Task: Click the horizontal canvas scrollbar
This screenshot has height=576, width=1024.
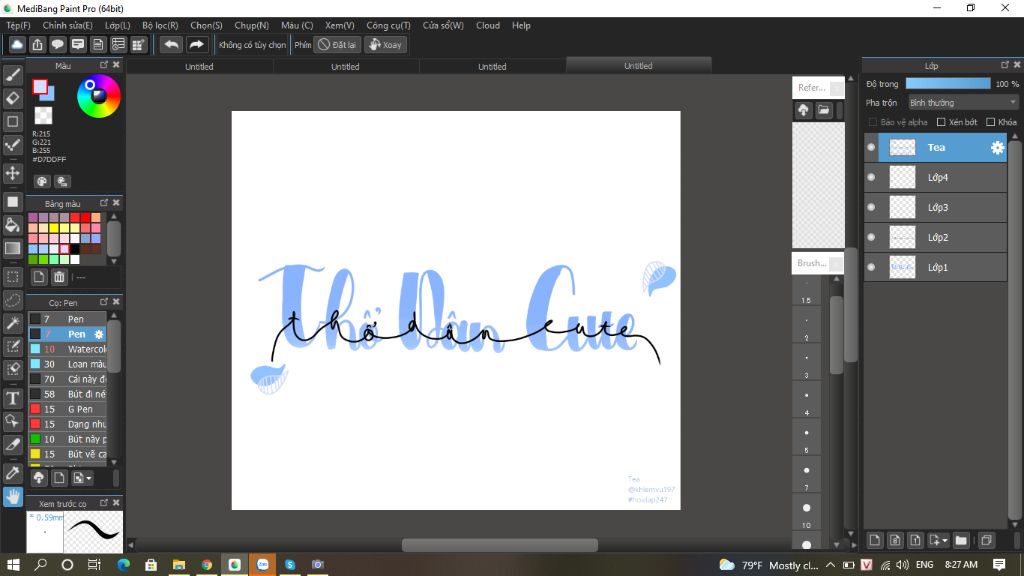Action: [500, 545]
